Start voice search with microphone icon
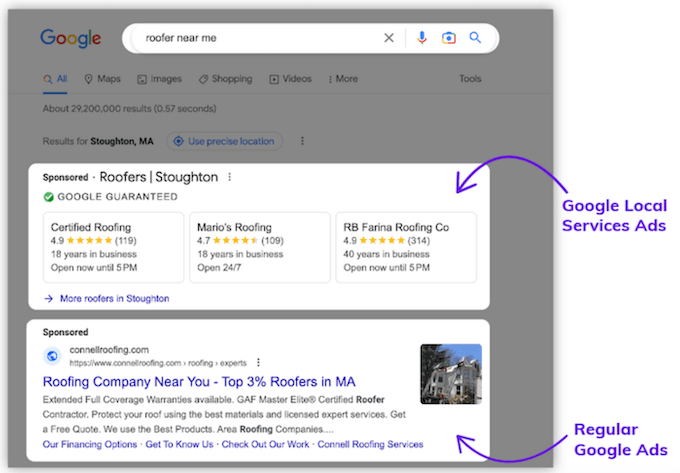Viewport: 680px width, 473px height. coord(422,38)
